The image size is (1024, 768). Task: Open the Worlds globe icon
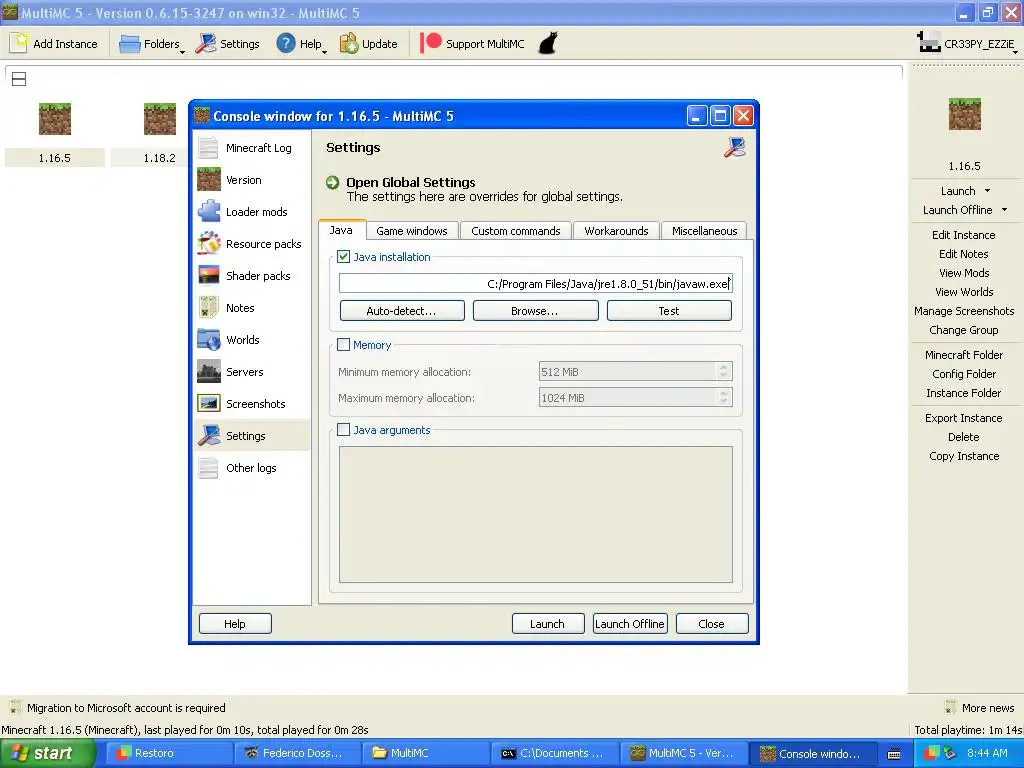(208, 340)
